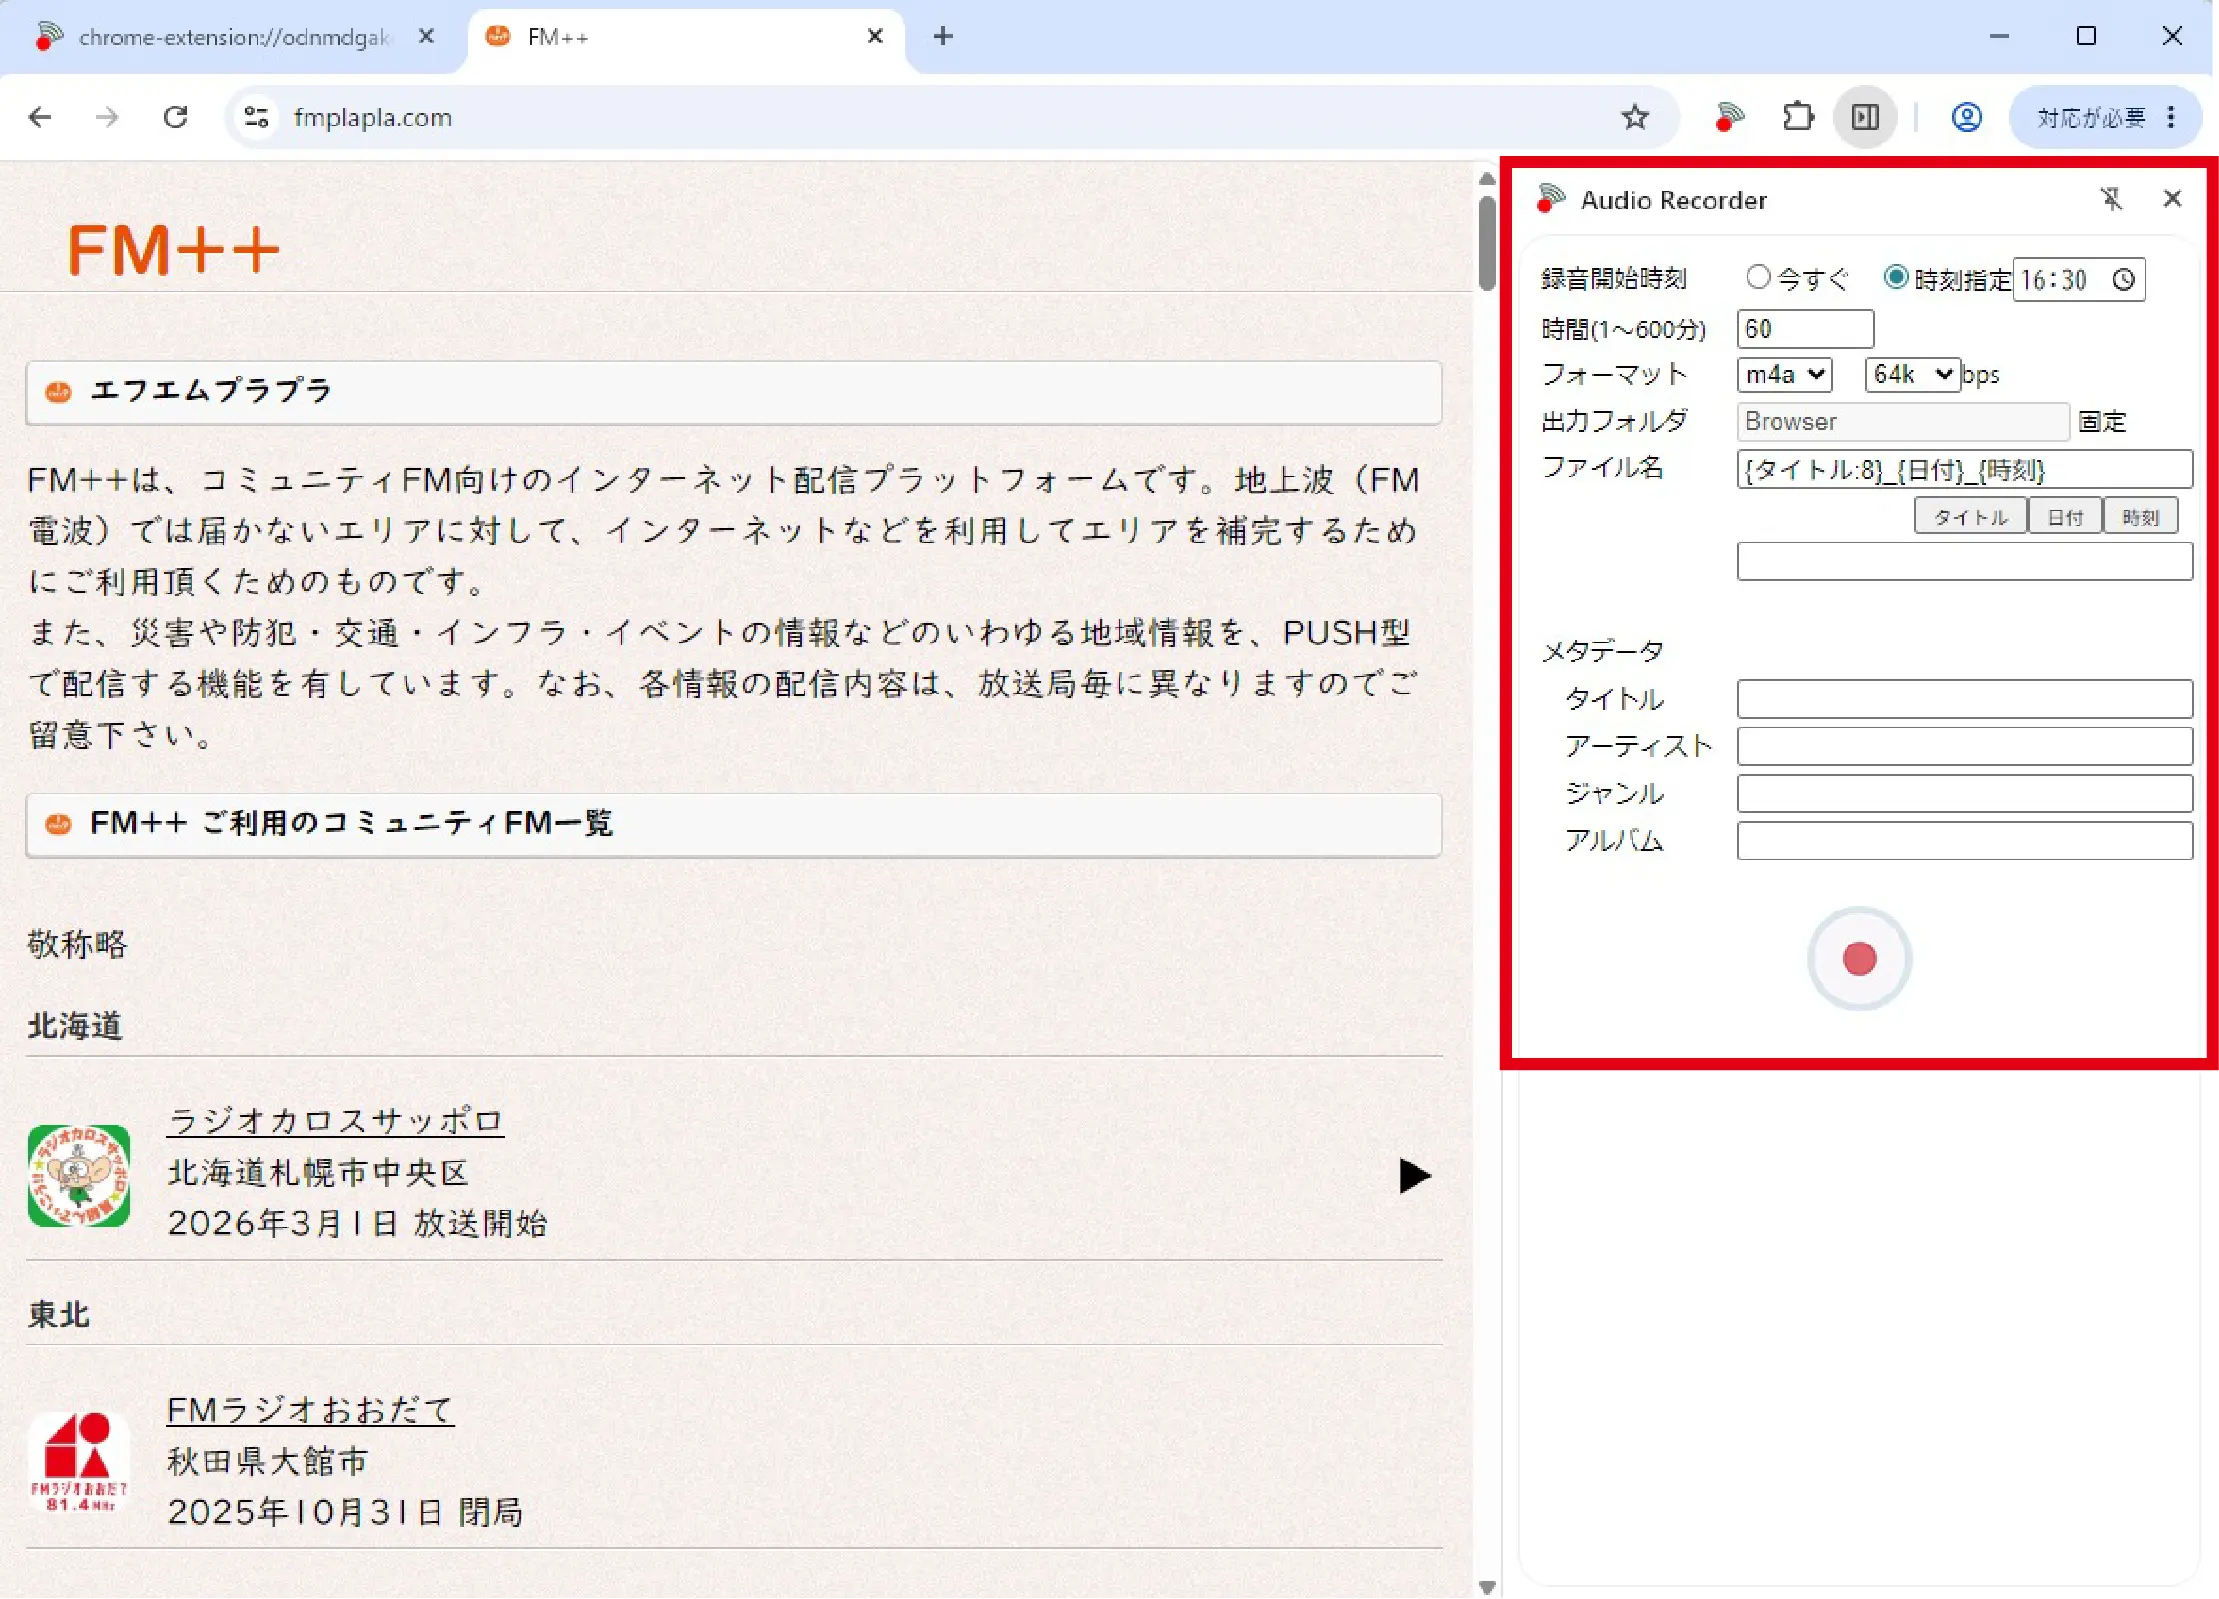This screenshot has height=1599, width=2219.
Task: Click the empty field below filename tokens
Action: point(1965,562)
